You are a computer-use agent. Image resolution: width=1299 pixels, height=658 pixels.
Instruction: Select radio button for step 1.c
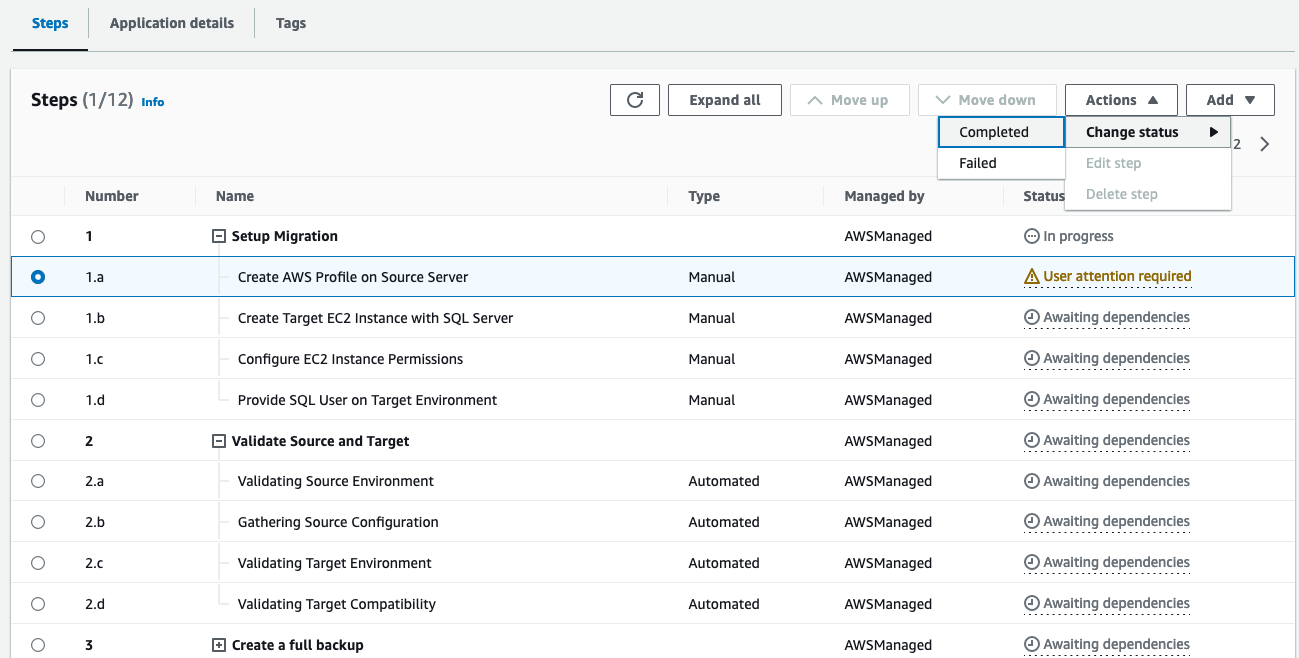pyautogui.click(x=38, y=359)
